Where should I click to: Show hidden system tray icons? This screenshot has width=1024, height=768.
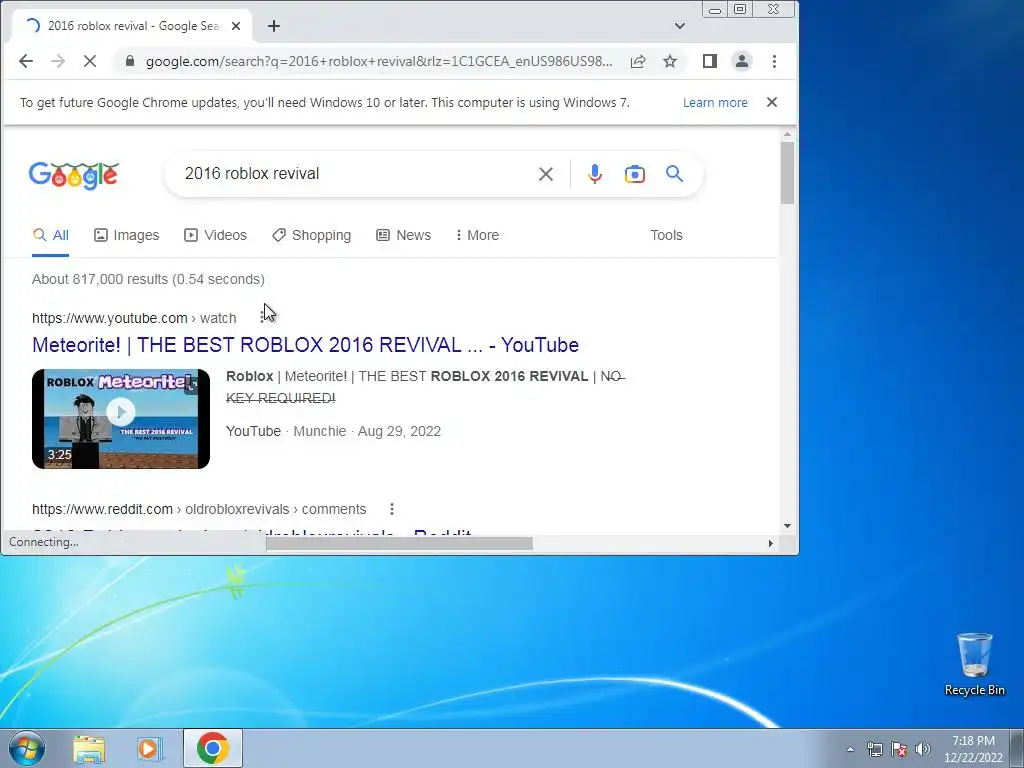pos(850,749)
